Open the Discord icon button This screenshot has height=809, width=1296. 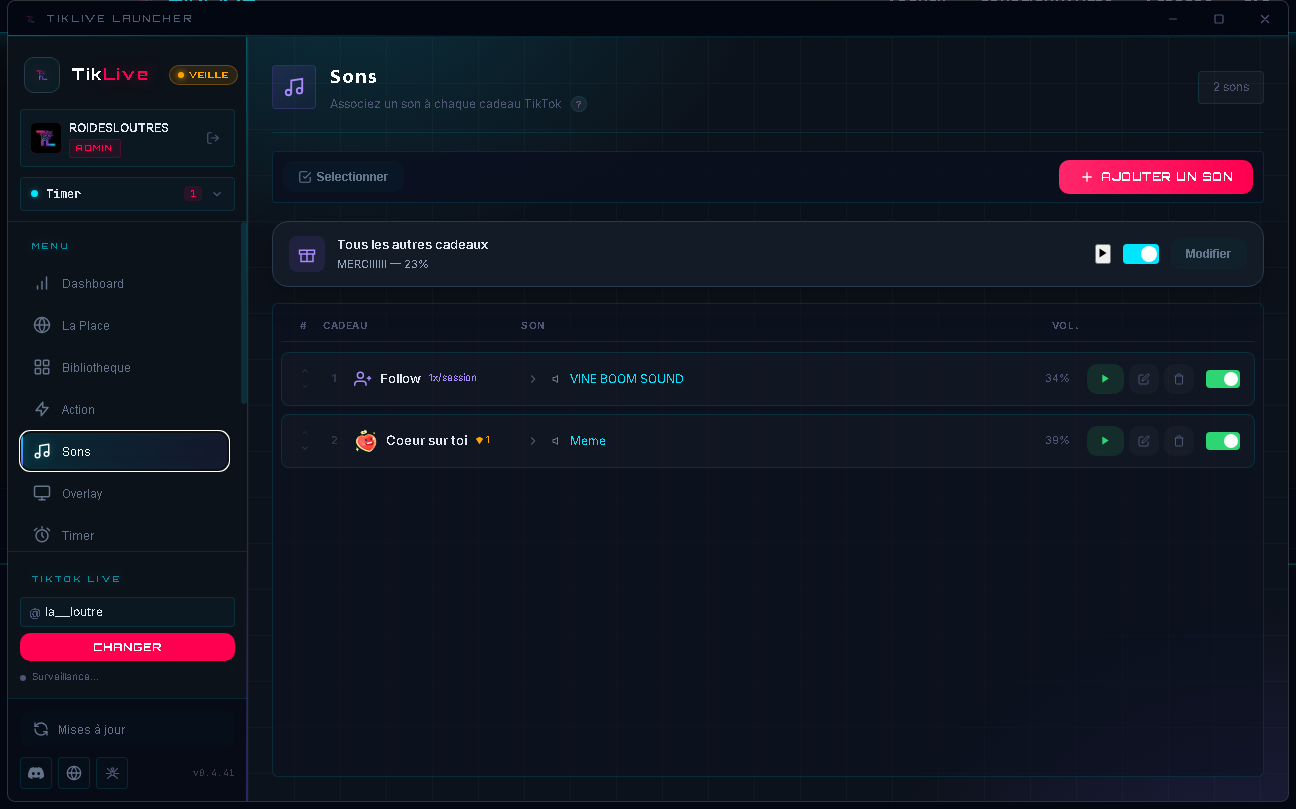pos(36,773)
